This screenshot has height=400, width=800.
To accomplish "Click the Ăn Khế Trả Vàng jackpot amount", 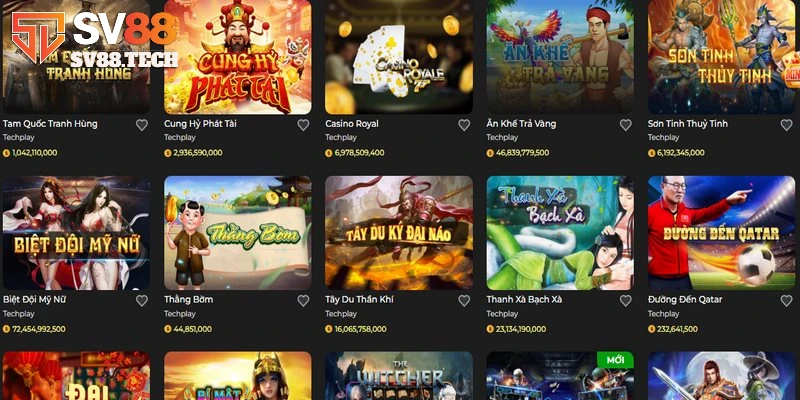I will click(522, 153).
